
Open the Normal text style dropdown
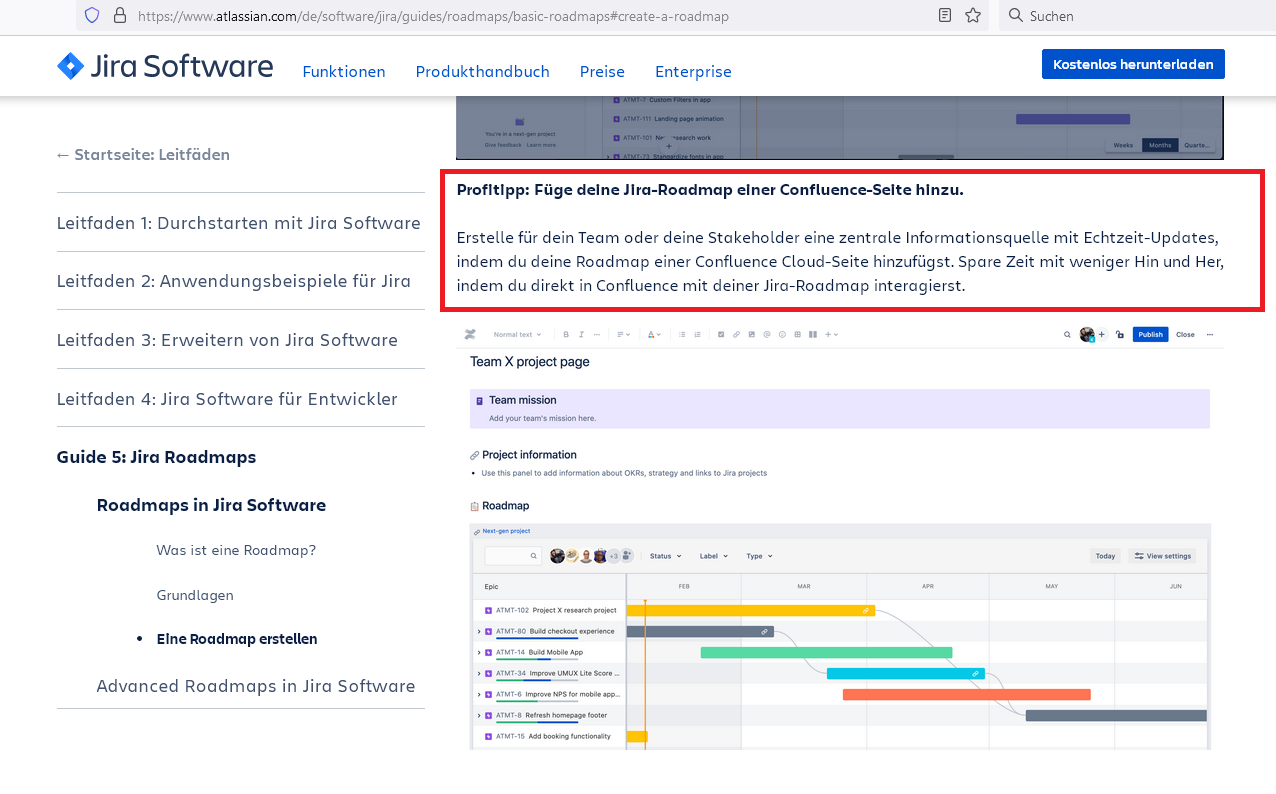click(519, 334)
